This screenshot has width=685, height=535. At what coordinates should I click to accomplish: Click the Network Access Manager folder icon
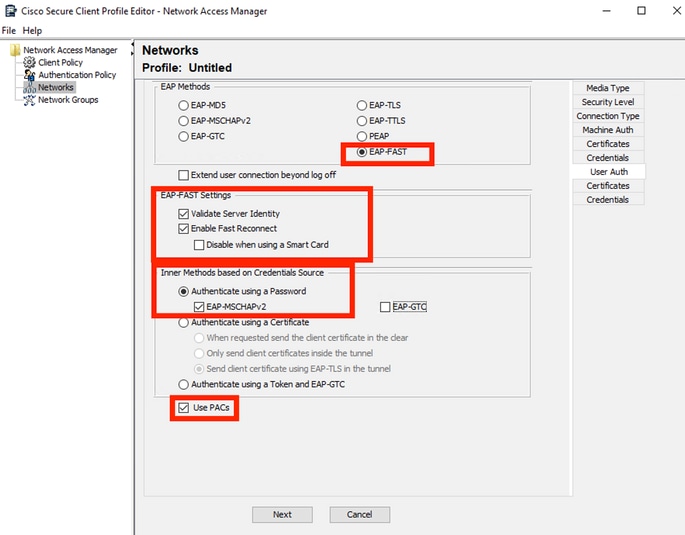15,50
